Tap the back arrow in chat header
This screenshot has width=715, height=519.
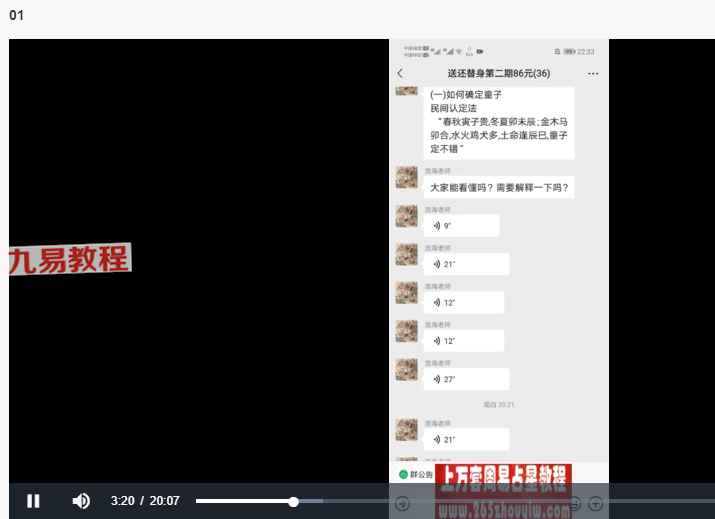pyautogui.click(x=400, y=73)
